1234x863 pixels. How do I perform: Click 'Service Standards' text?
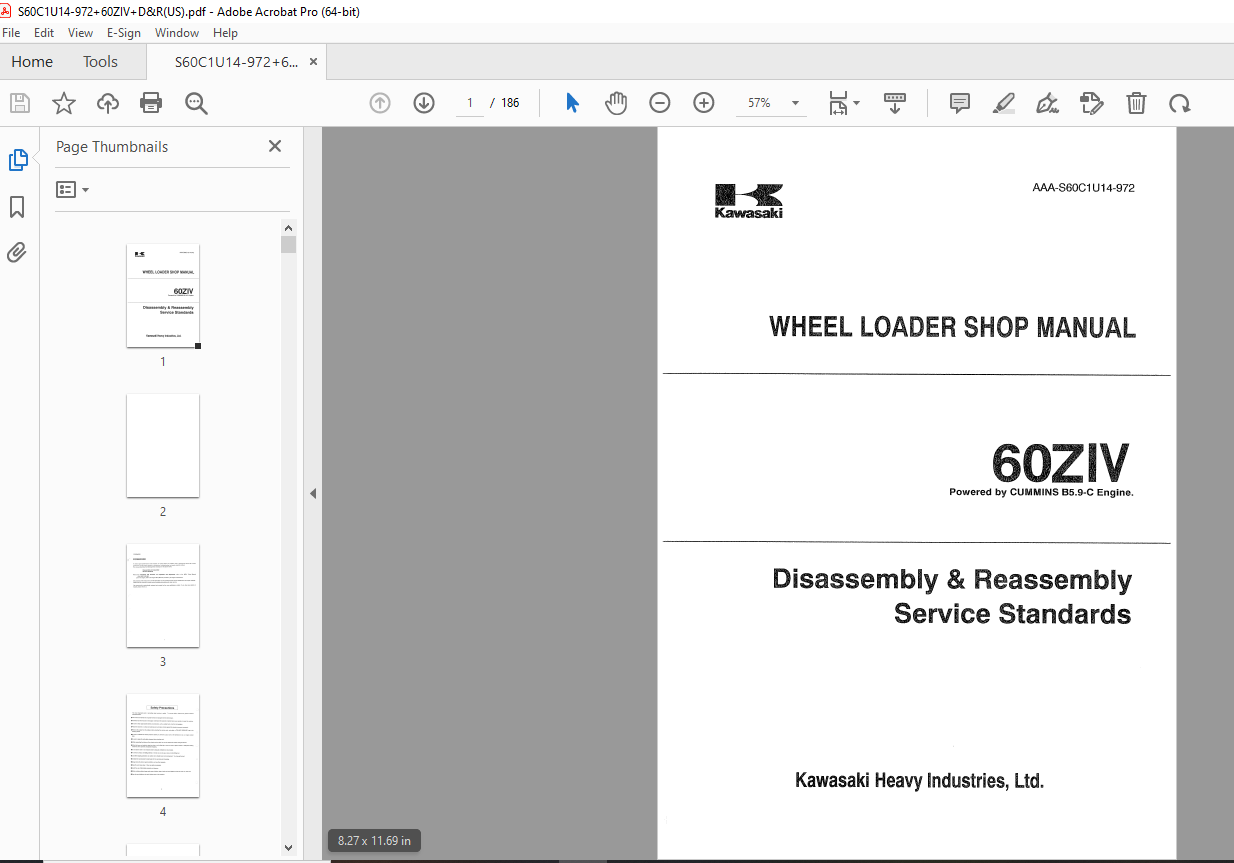1013,614
